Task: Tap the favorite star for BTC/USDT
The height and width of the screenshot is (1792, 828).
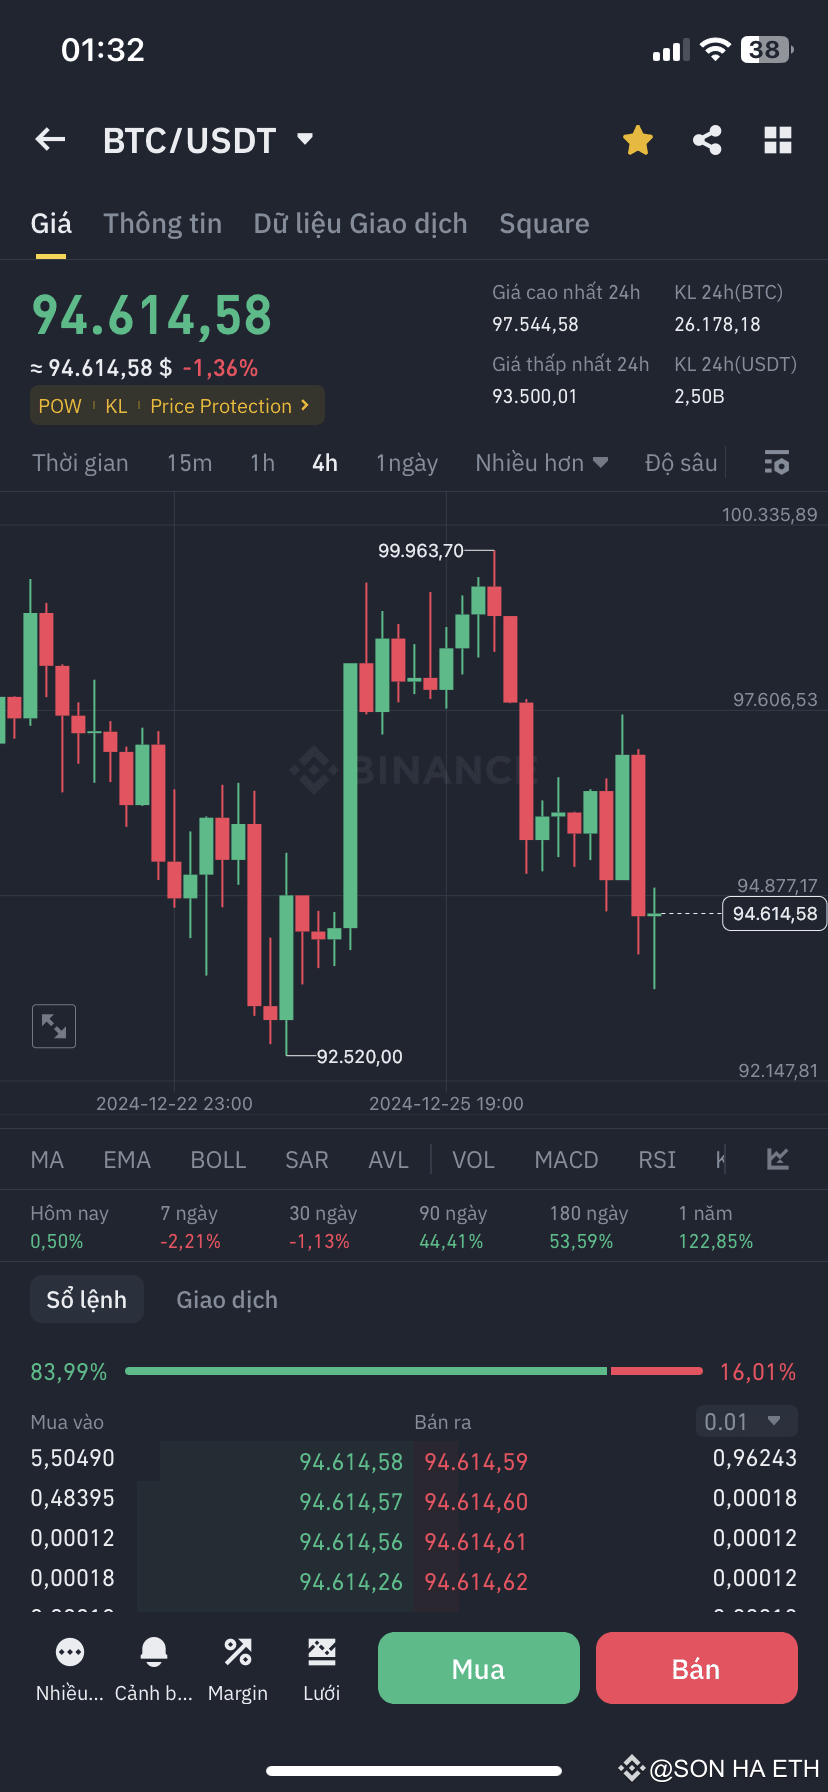Action: click(x=637, y=140)
